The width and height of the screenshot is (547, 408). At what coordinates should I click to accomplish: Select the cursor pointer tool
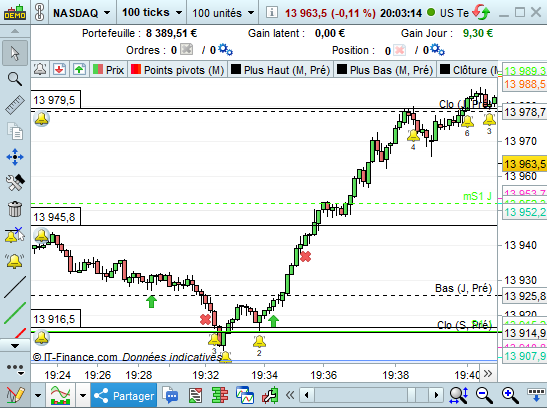point(15,53)
